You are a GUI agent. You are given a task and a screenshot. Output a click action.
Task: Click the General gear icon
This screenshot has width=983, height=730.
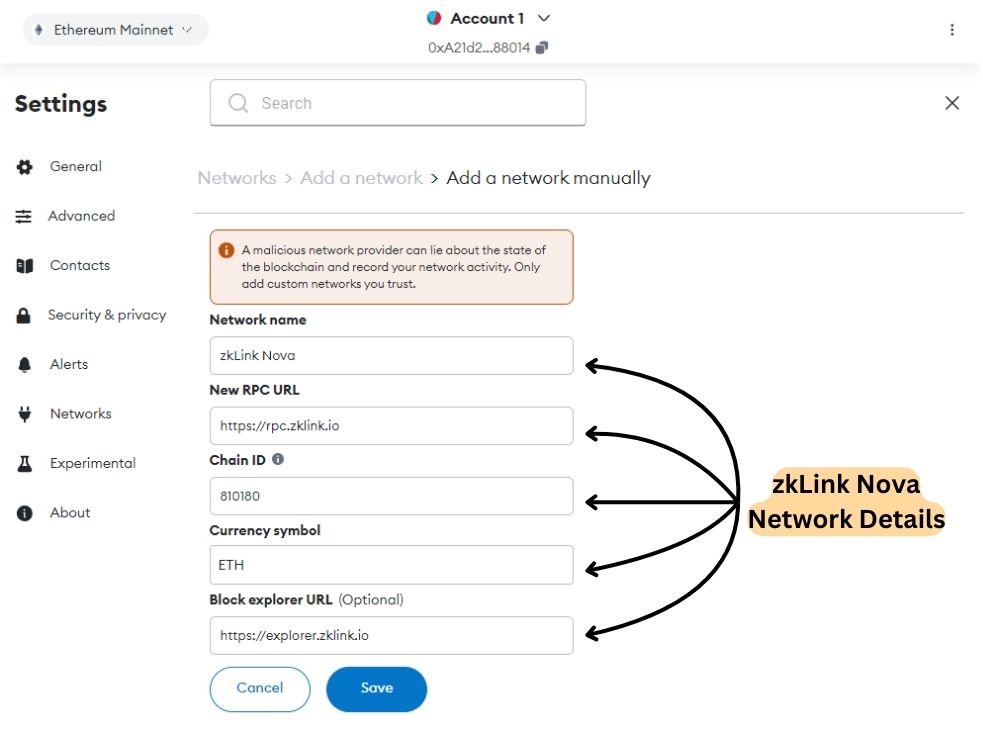tap(24, 167)
